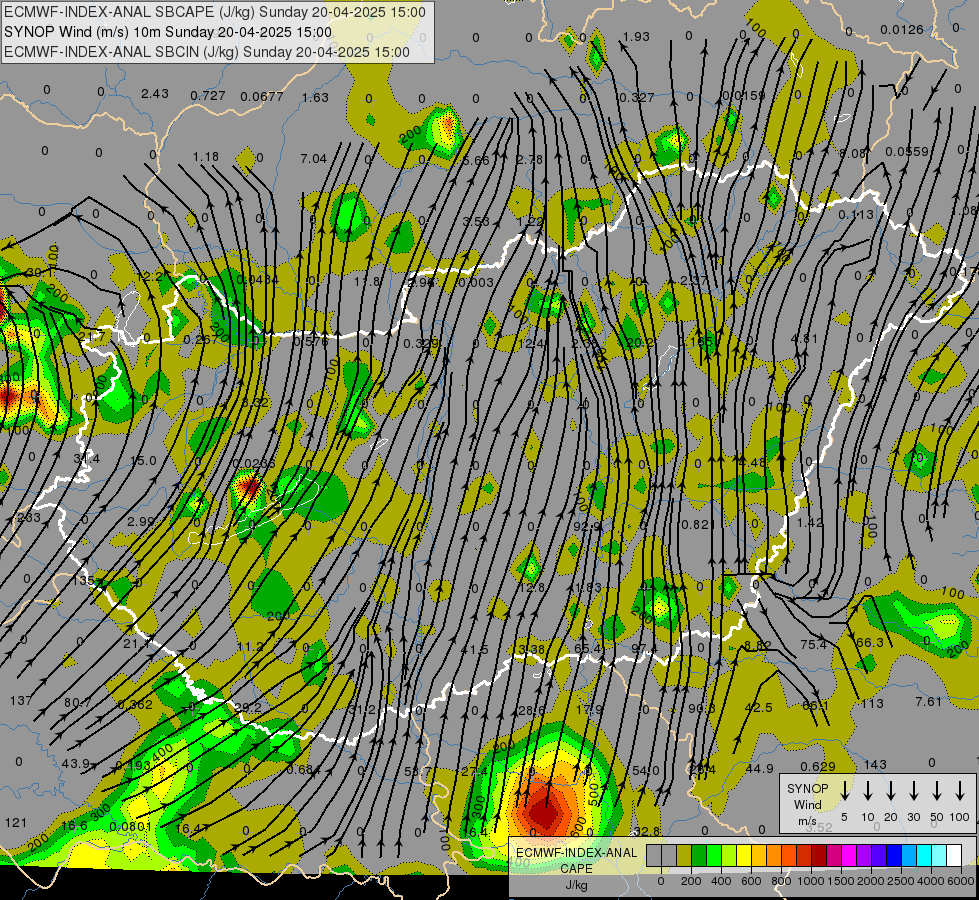The width and height of the screenshot is (979, 900).
Task: Click the 0.727 value on the map
Action: (208, 96)
